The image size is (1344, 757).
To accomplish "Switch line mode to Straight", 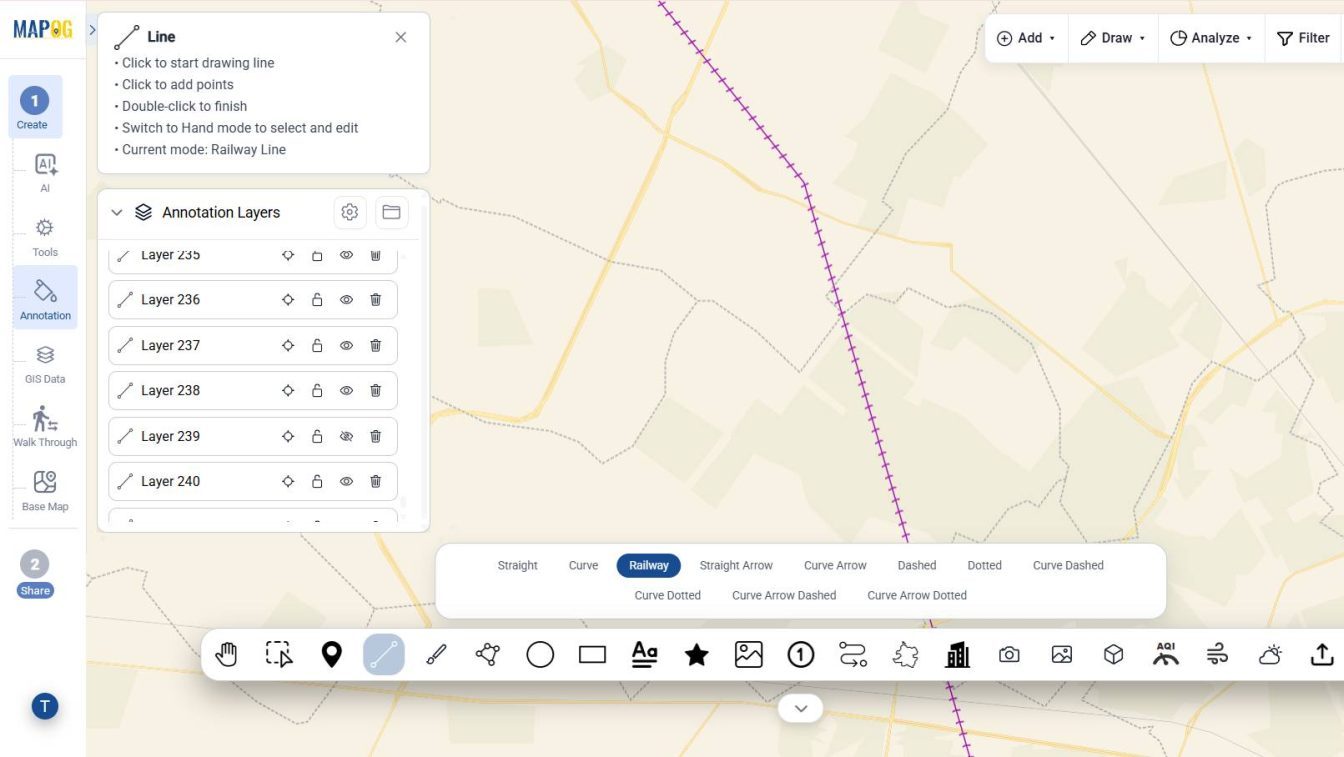I will (x=518, y=565).
